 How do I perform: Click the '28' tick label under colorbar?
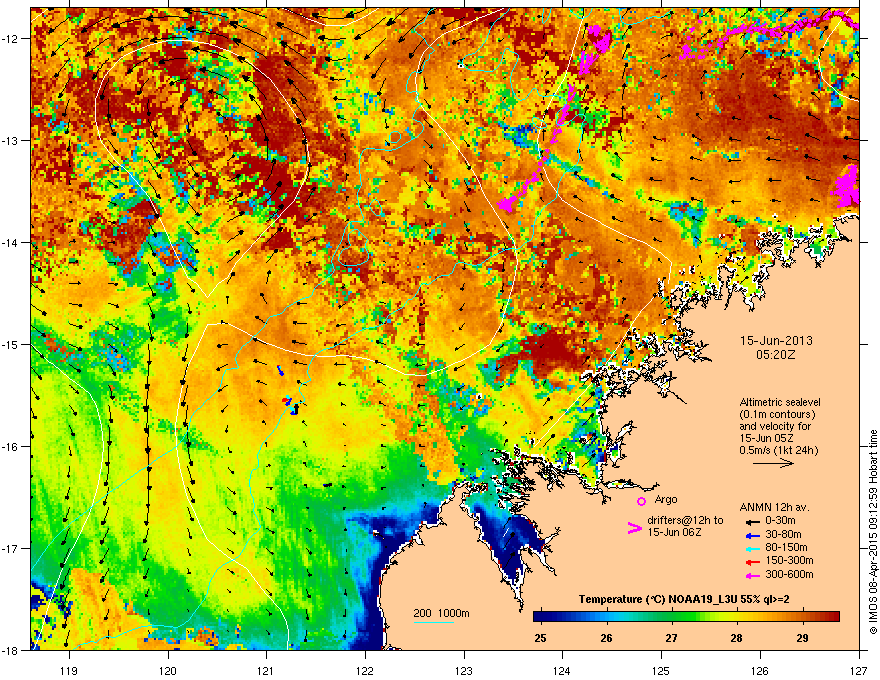[x=736, y=638]
